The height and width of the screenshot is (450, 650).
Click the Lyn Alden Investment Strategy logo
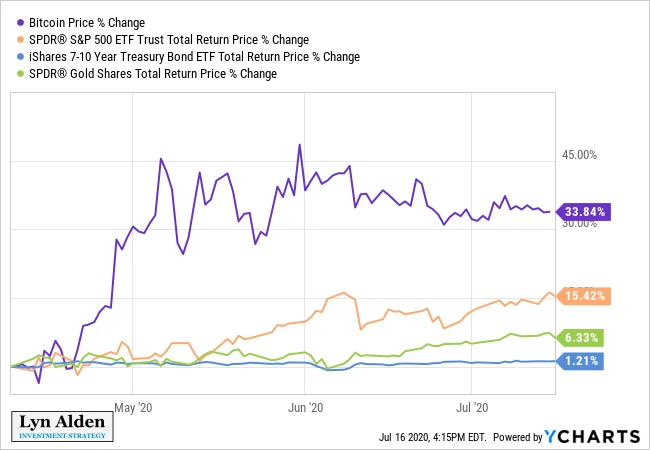(x=62, y=427)
